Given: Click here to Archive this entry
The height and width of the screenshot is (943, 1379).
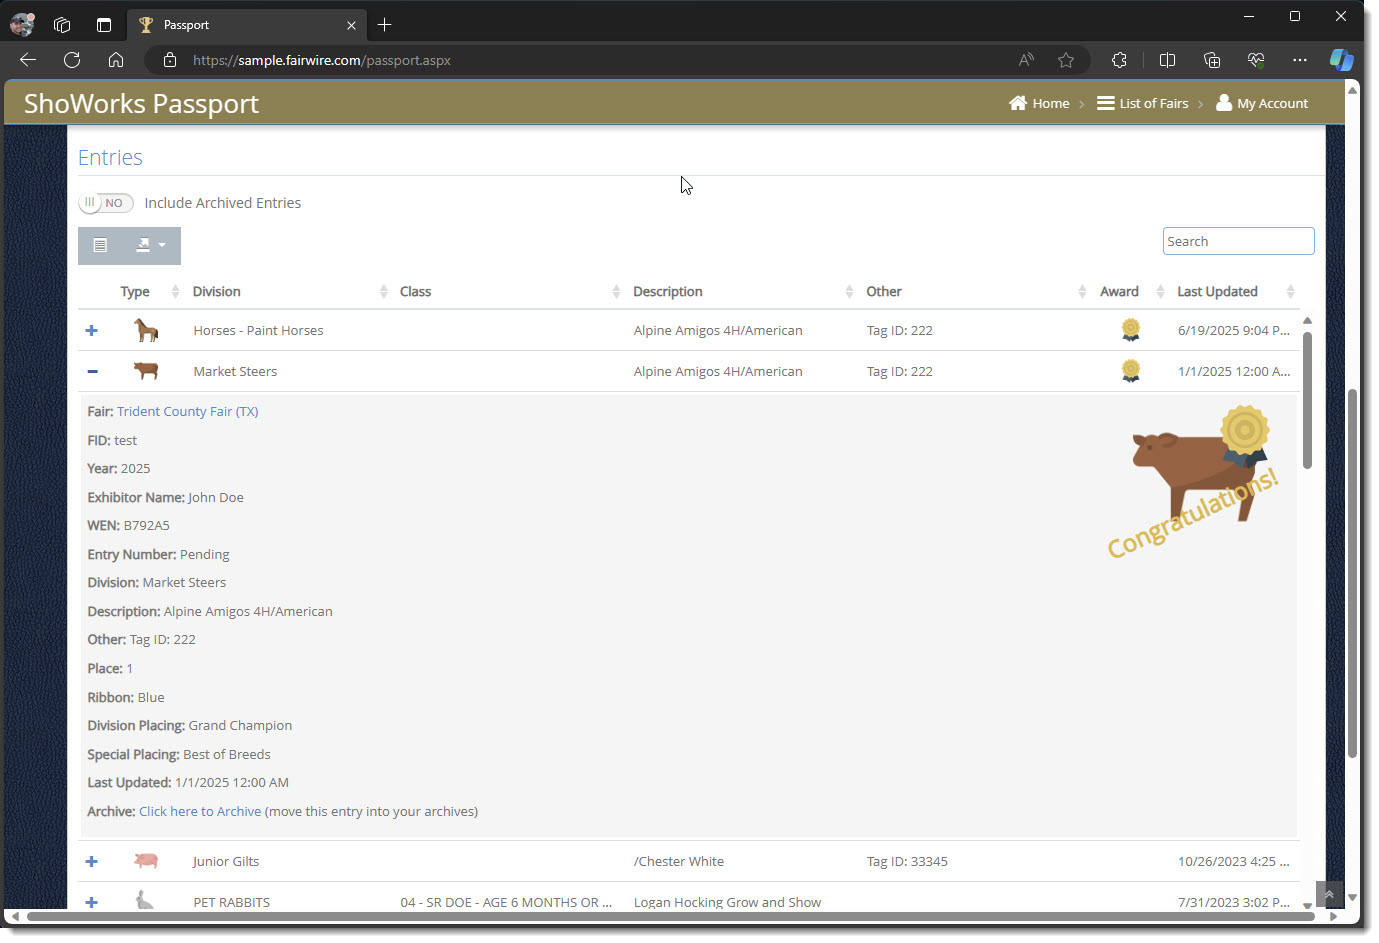Looking at the screenshot, I should [200, 811].
